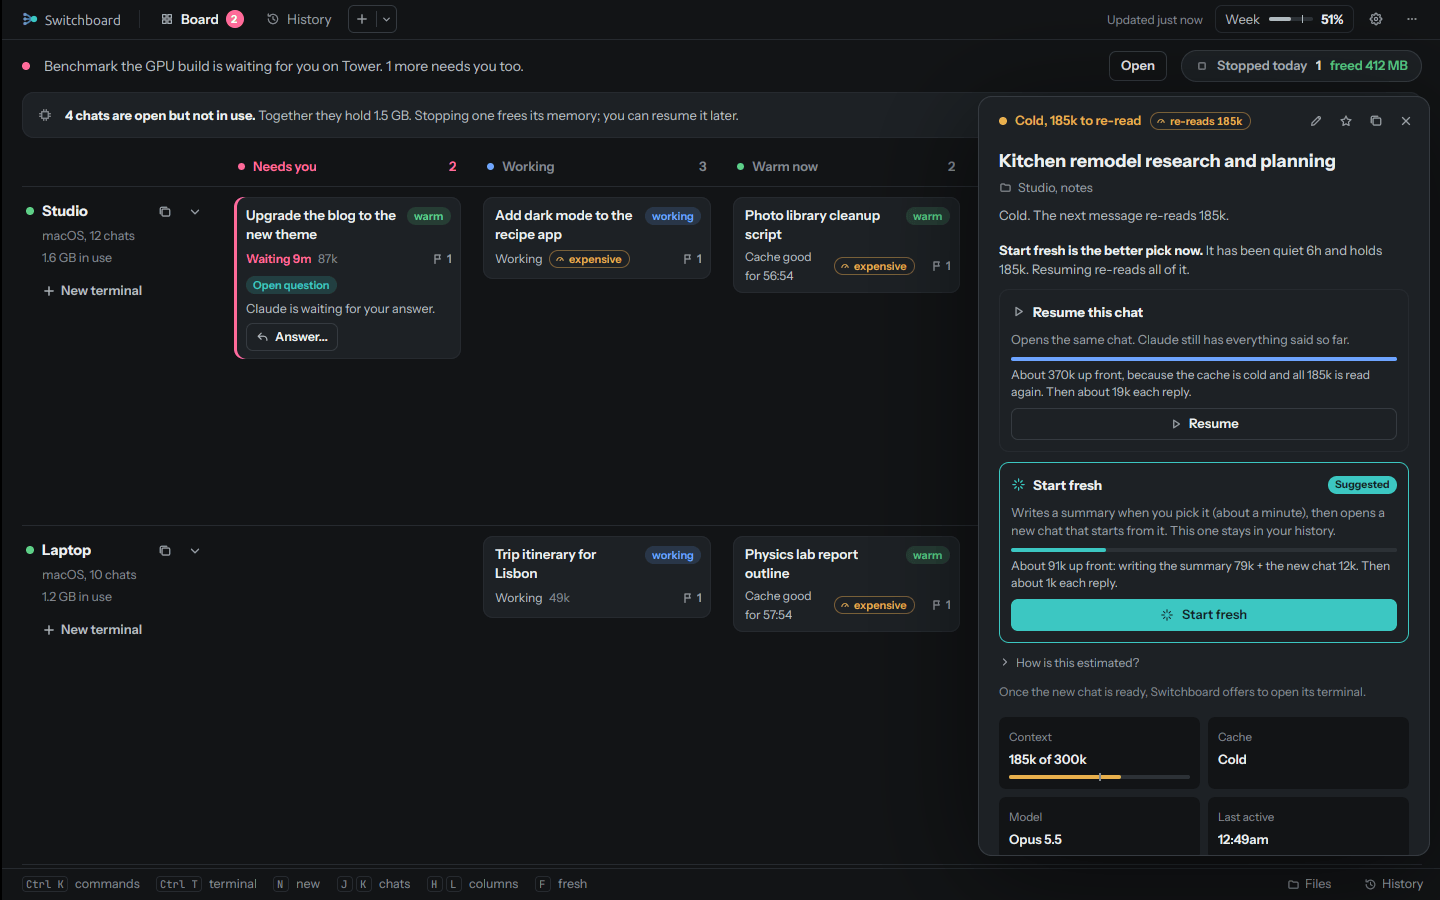
Task: Open Files from the bottom status bar
Action: (1310, 884)
